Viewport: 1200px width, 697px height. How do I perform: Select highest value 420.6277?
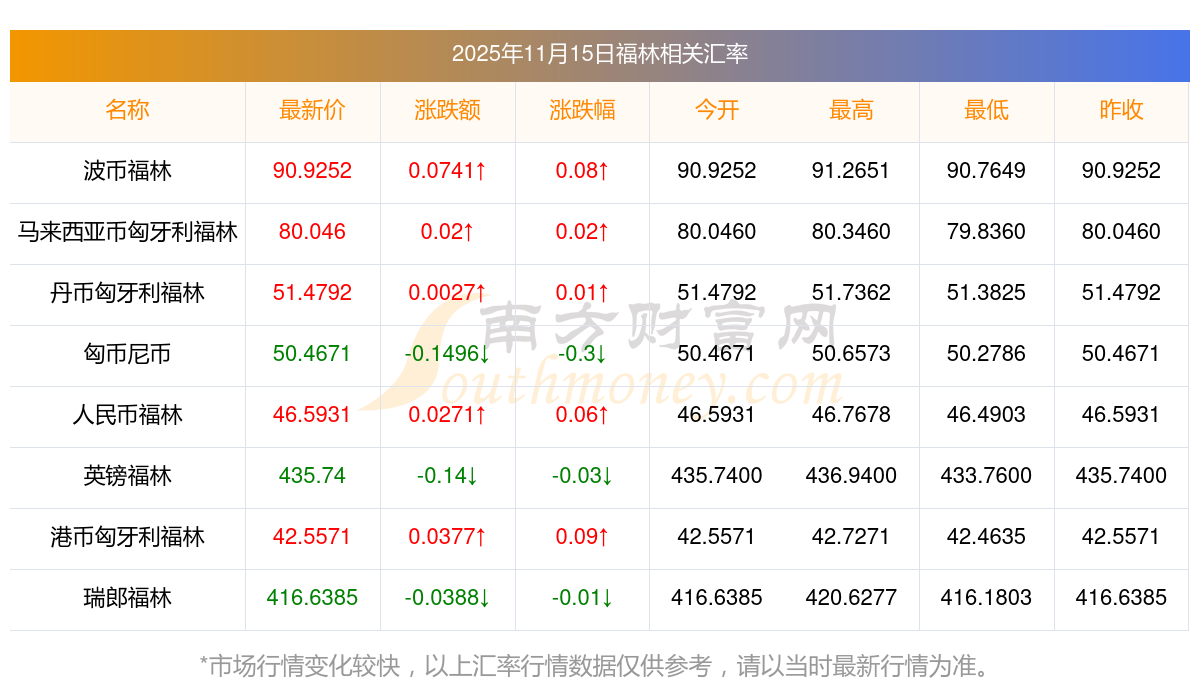coord(851,598)
